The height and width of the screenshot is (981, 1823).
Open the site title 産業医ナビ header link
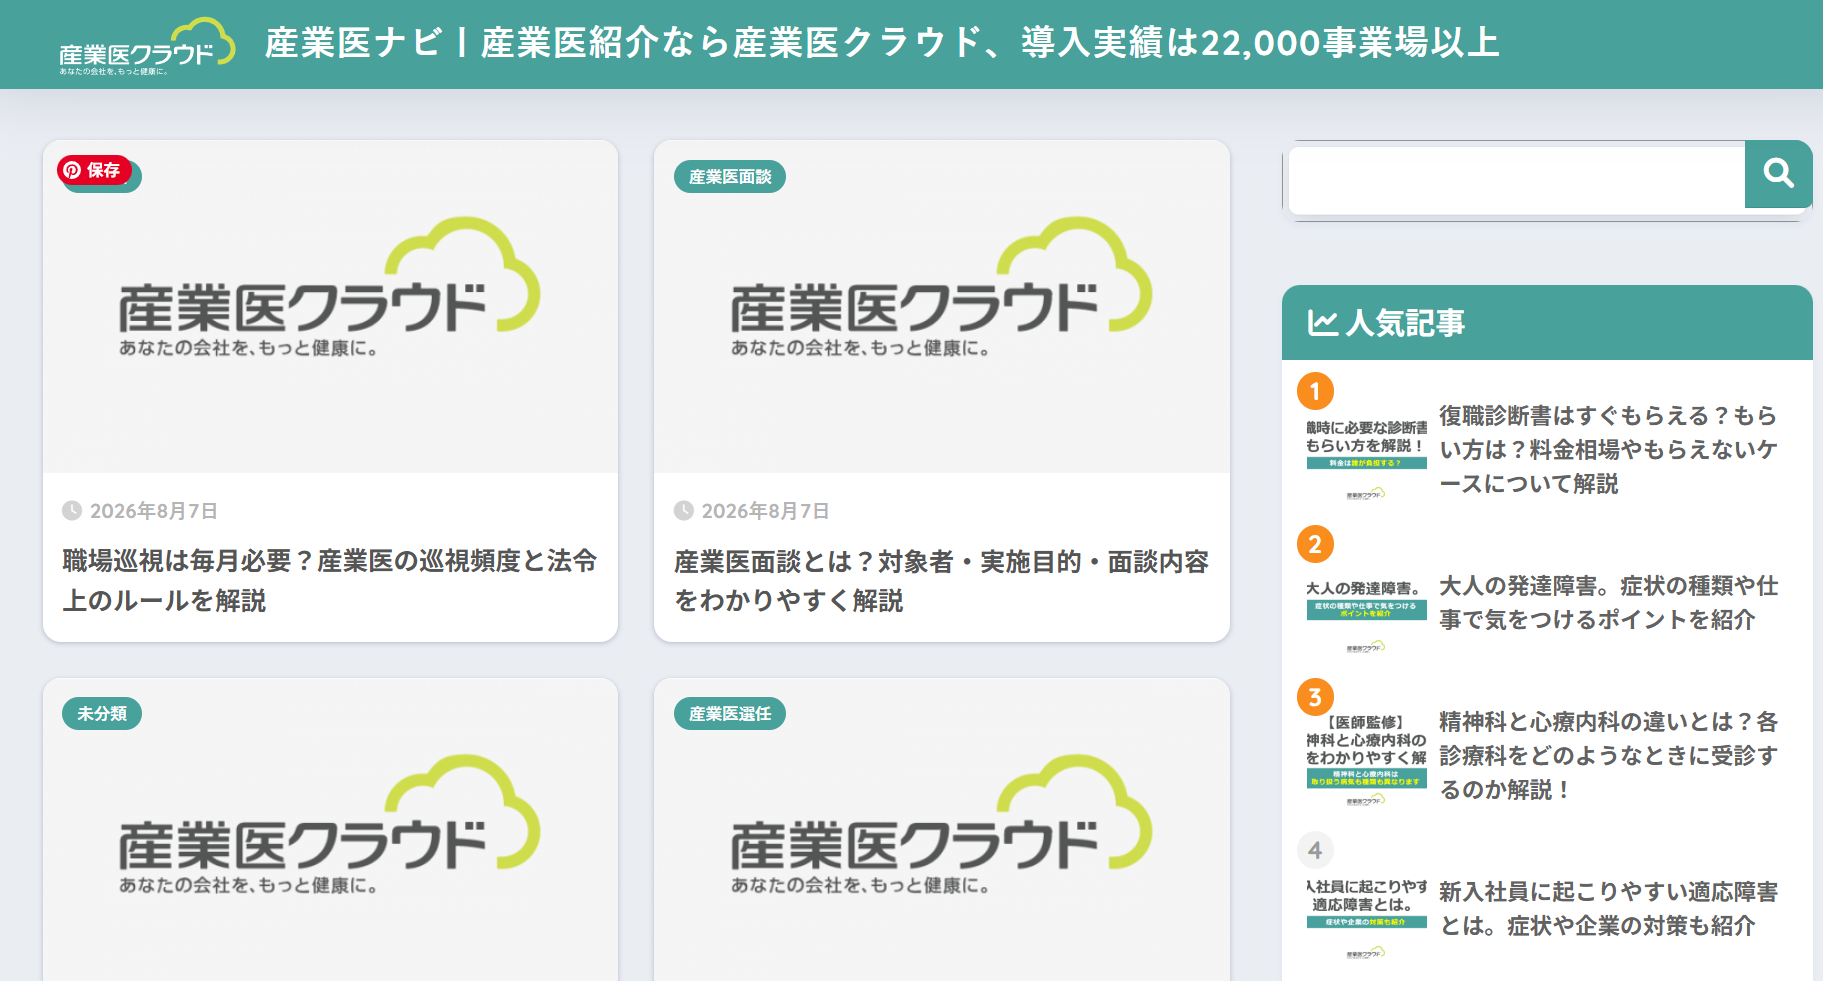click(882, 43)
